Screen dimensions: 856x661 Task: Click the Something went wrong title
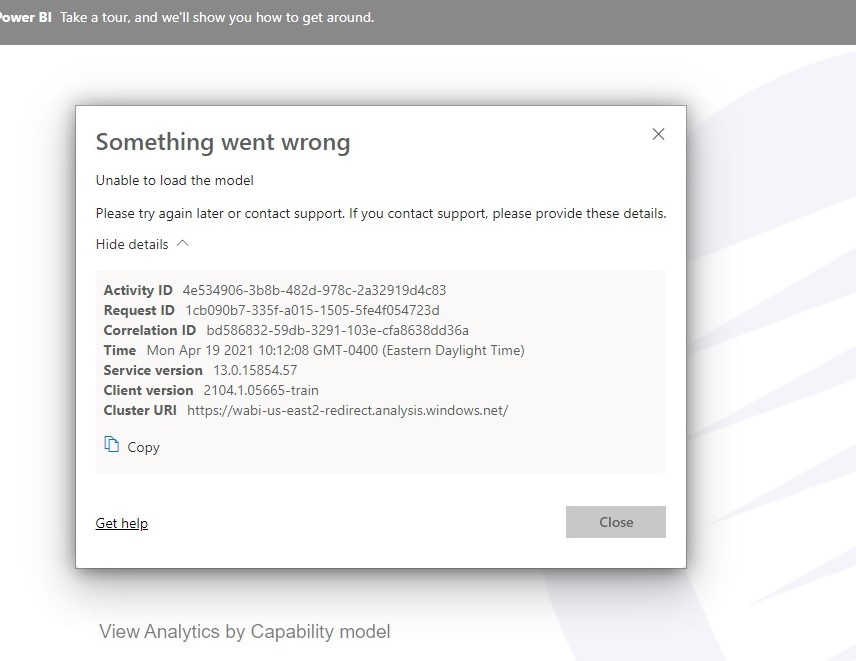click(223, 142)
